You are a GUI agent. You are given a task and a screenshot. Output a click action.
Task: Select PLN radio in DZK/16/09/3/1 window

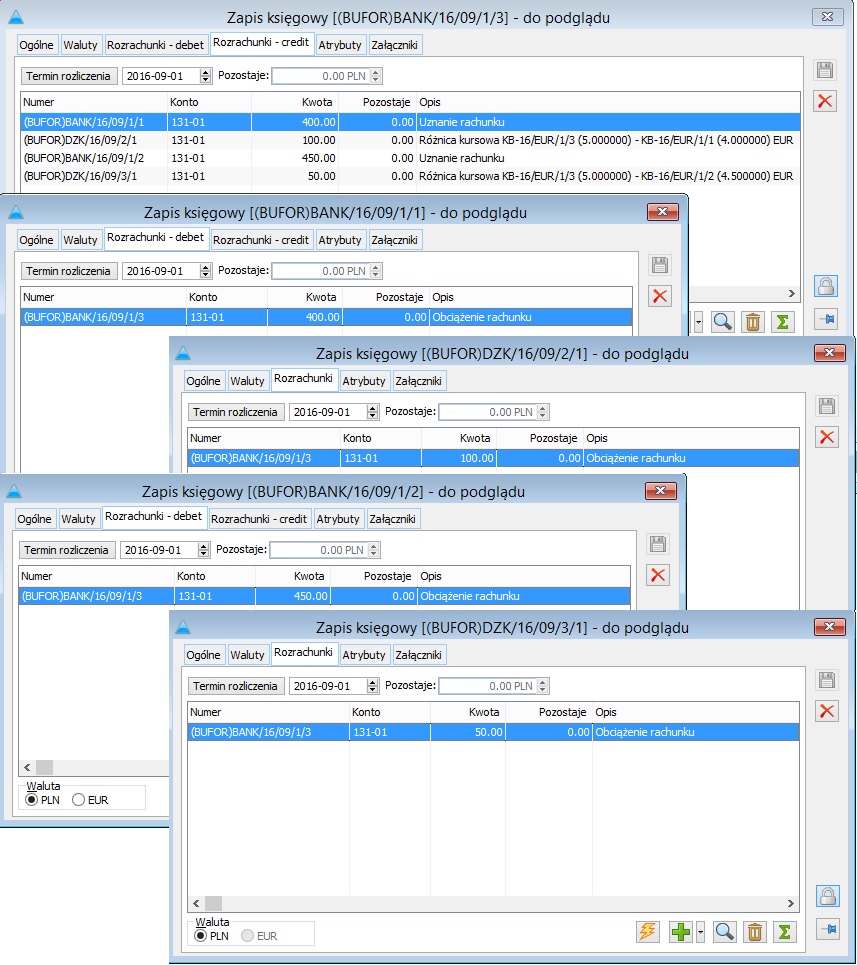coord(199,936)
